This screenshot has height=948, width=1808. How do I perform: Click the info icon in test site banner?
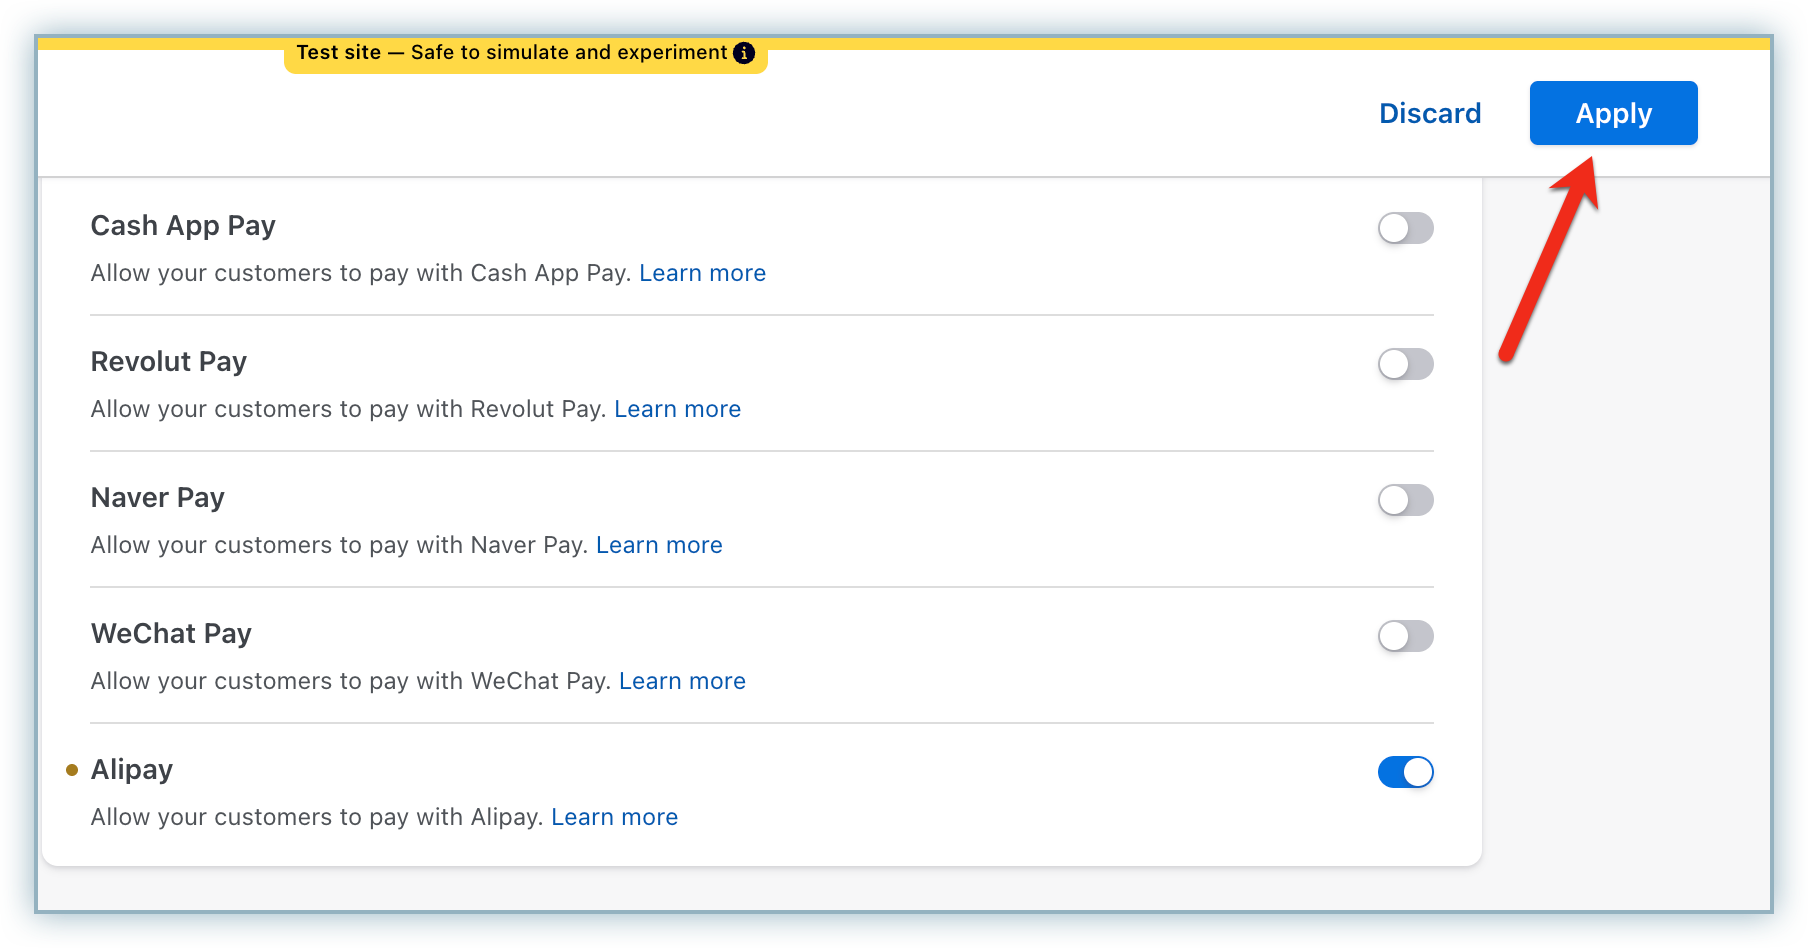[744, 53]
